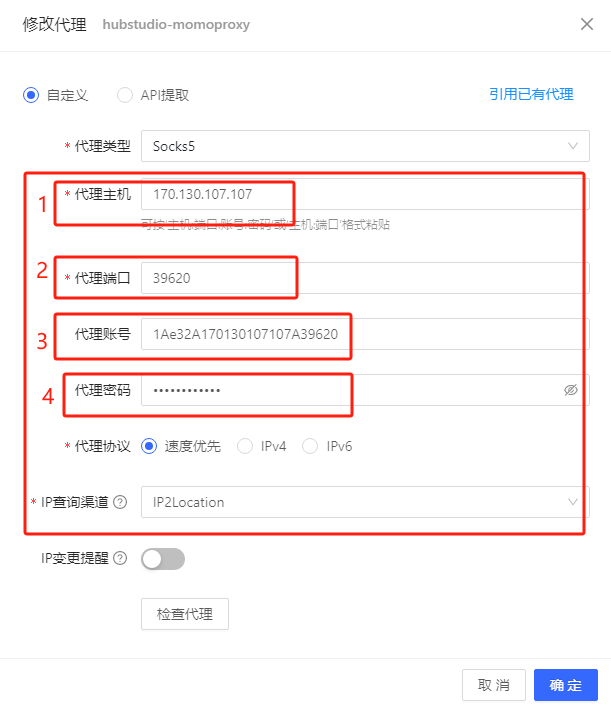Click the IP查询渠道 dropdown arrow

click(x=573, y=502)
